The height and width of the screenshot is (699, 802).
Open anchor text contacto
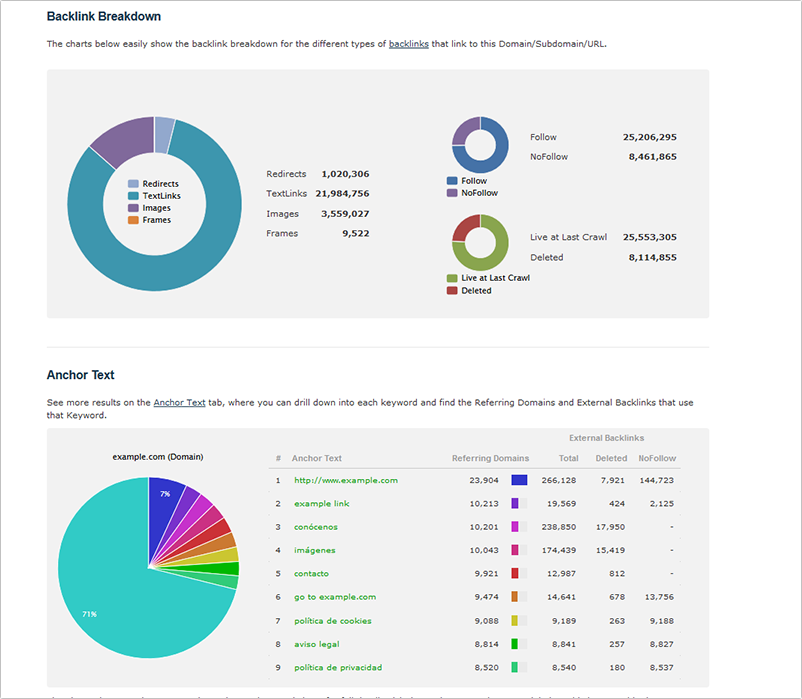point(311,574)
